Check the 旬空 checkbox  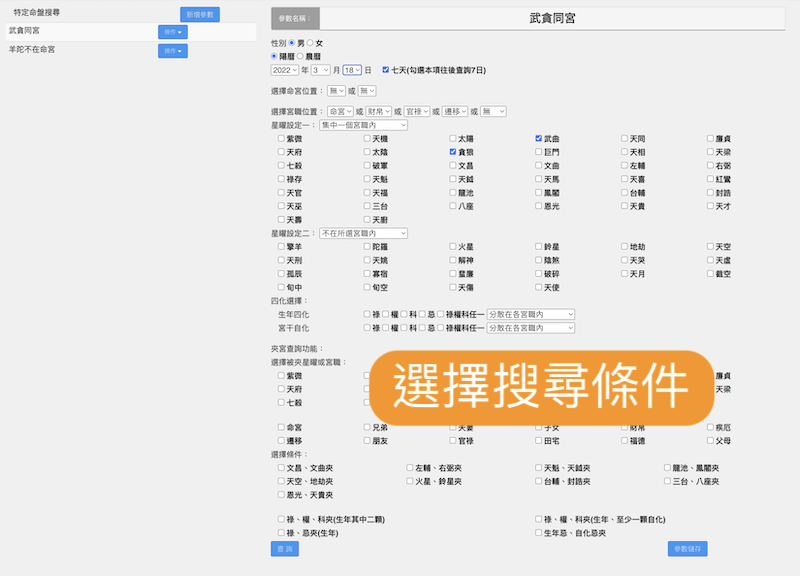pyautogui.click(x=367, y=287)
